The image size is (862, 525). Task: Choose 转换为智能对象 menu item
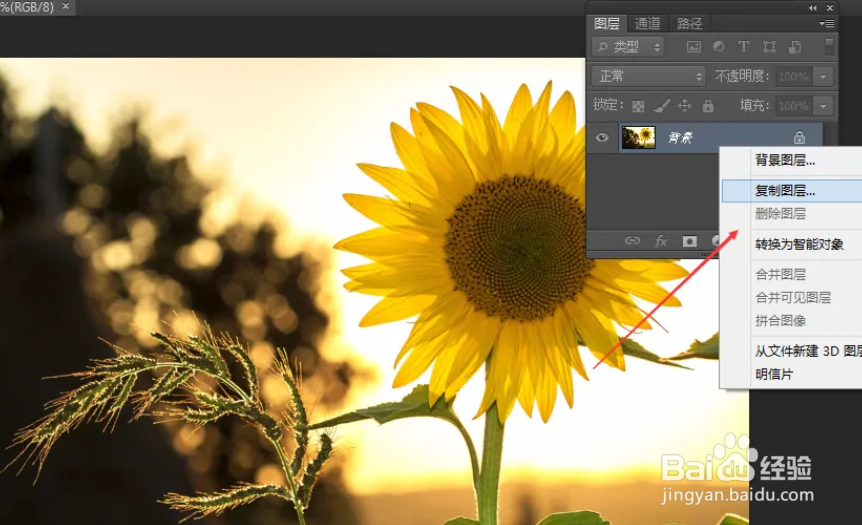[x=799, y=245]
